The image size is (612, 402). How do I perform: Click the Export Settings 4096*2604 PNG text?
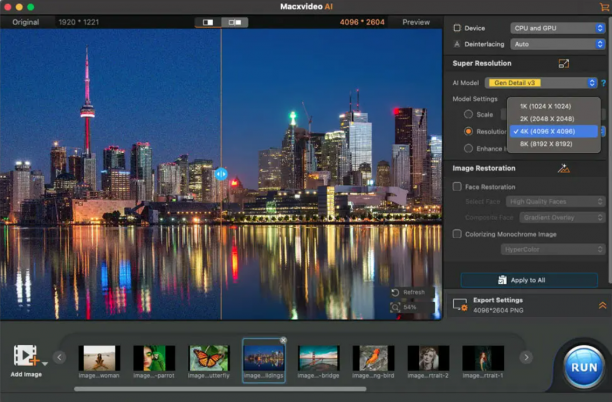(498, 310)
